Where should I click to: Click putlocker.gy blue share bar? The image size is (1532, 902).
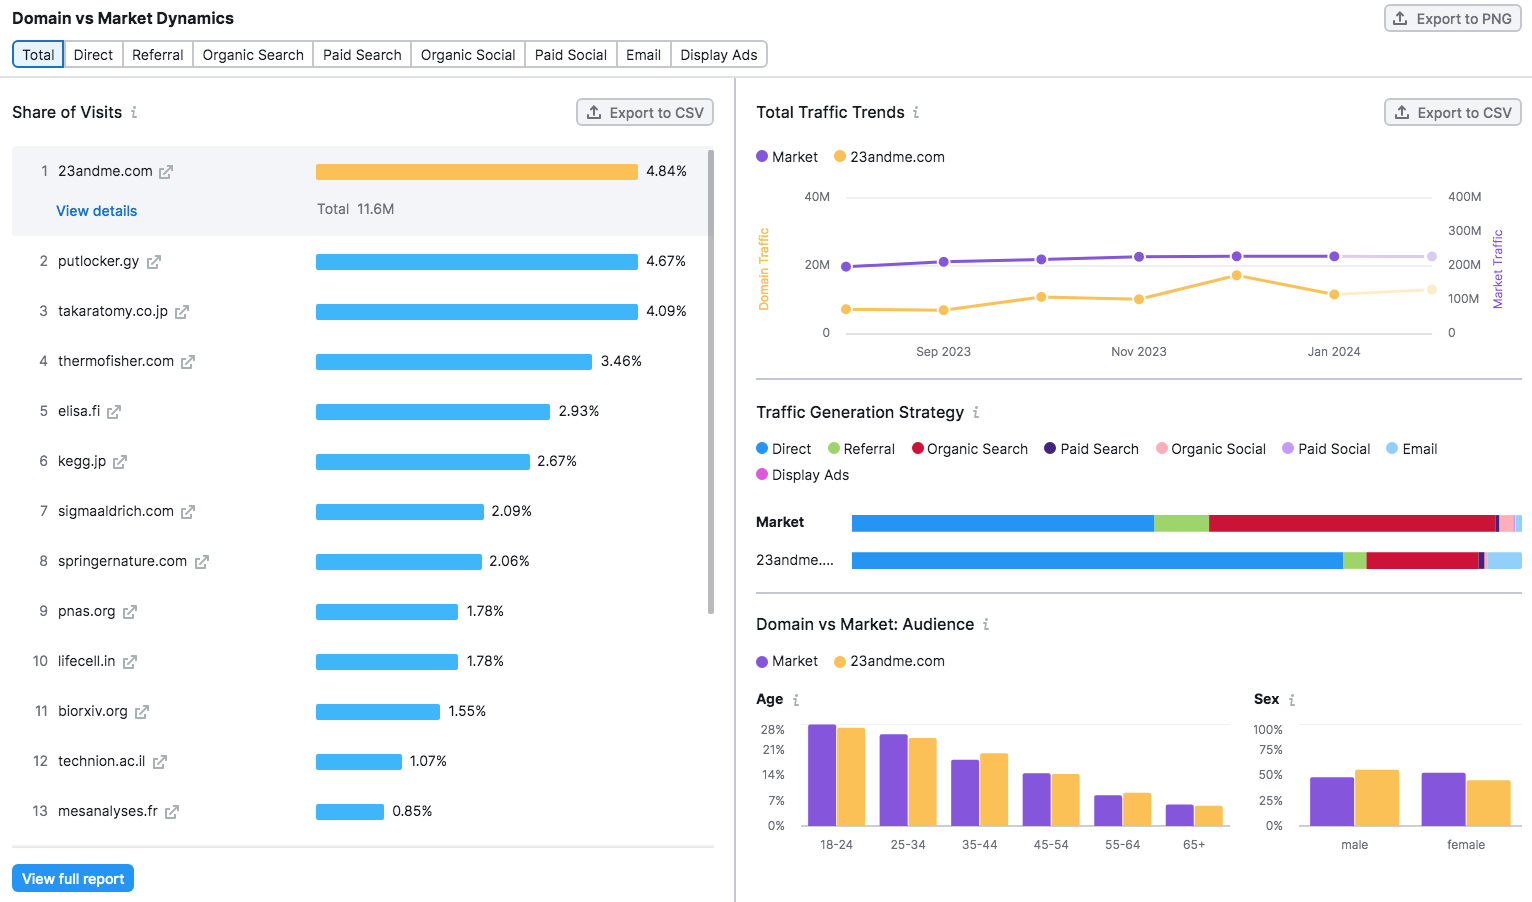click(477, 262)
